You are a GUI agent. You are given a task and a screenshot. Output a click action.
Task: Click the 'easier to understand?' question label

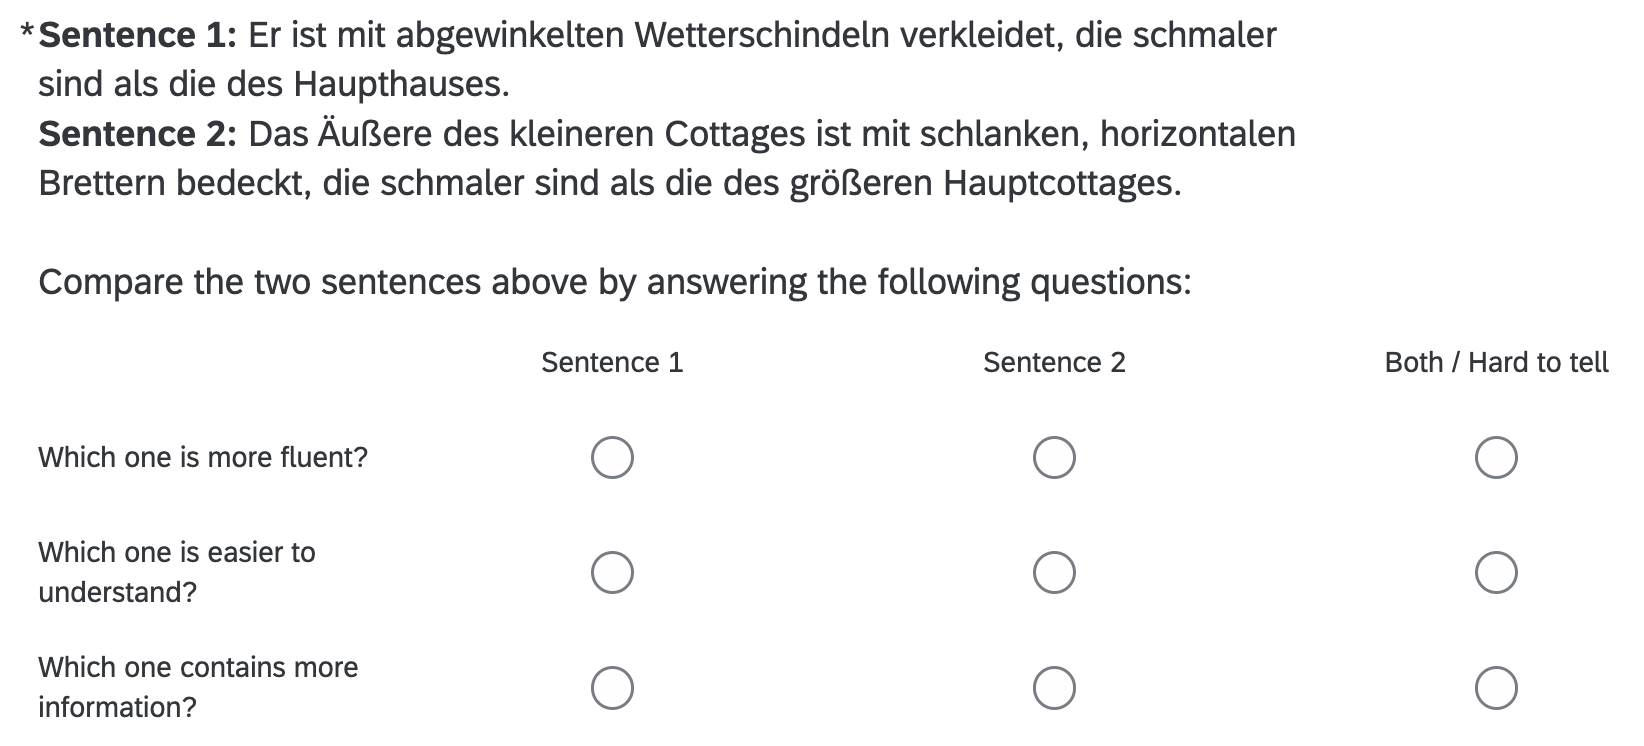tap(176, 572)
